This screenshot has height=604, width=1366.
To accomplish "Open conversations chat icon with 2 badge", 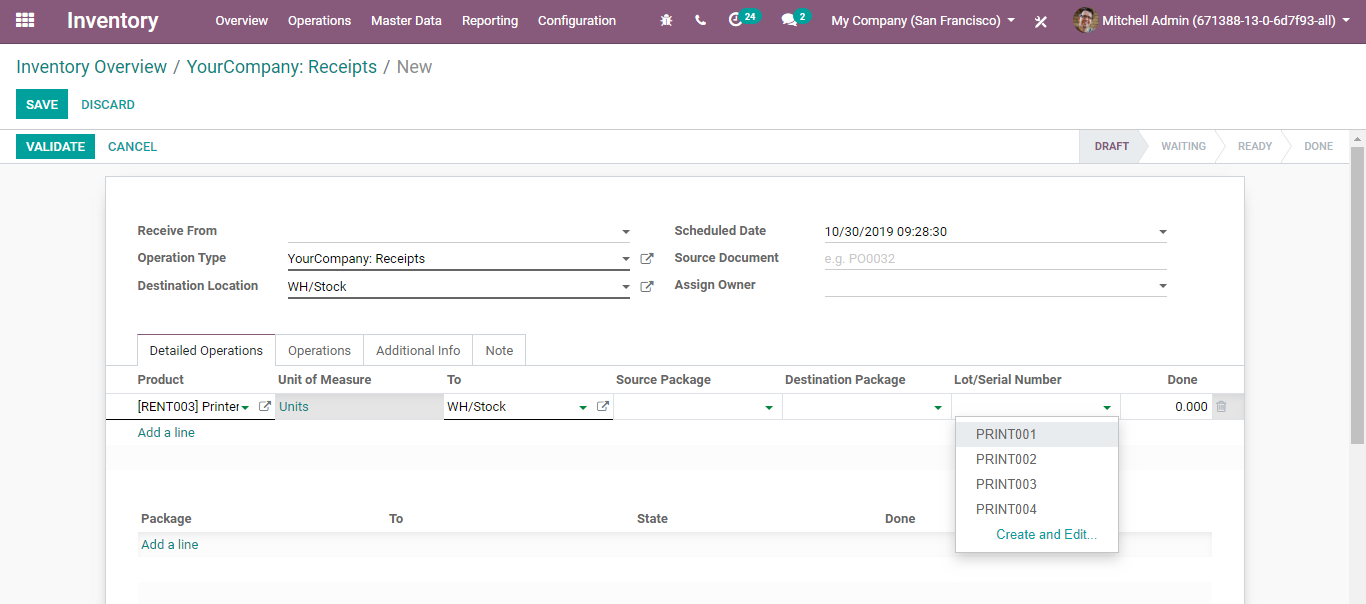I will tap(796, 19).
